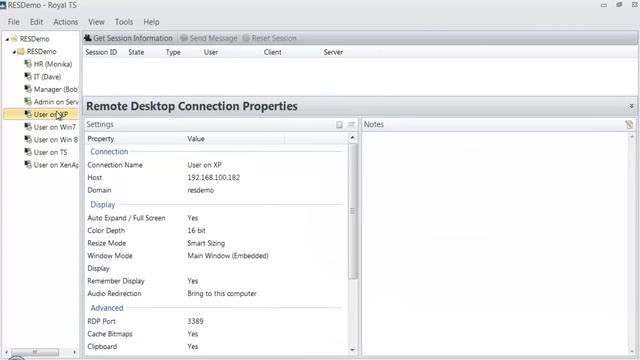Click the Send Message speech bubble icon
The height and width of the screenshot is (360, 640).
pos(184,38)
